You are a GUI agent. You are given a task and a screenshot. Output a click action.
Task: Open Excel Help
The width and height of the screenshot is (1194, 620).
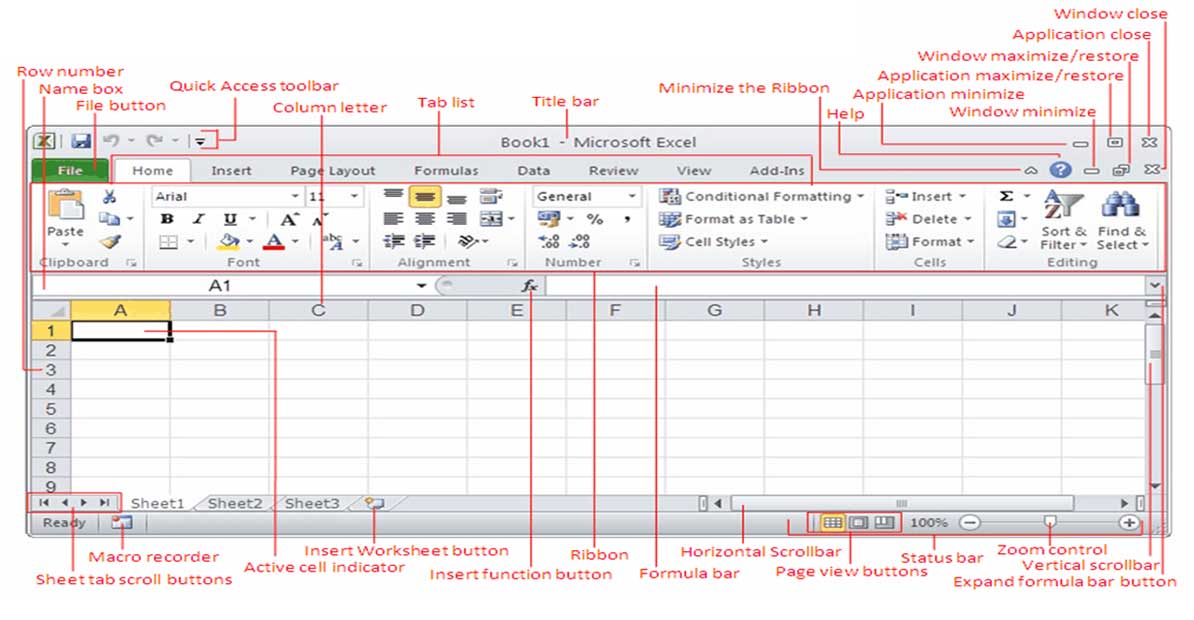pos(1060,170)
